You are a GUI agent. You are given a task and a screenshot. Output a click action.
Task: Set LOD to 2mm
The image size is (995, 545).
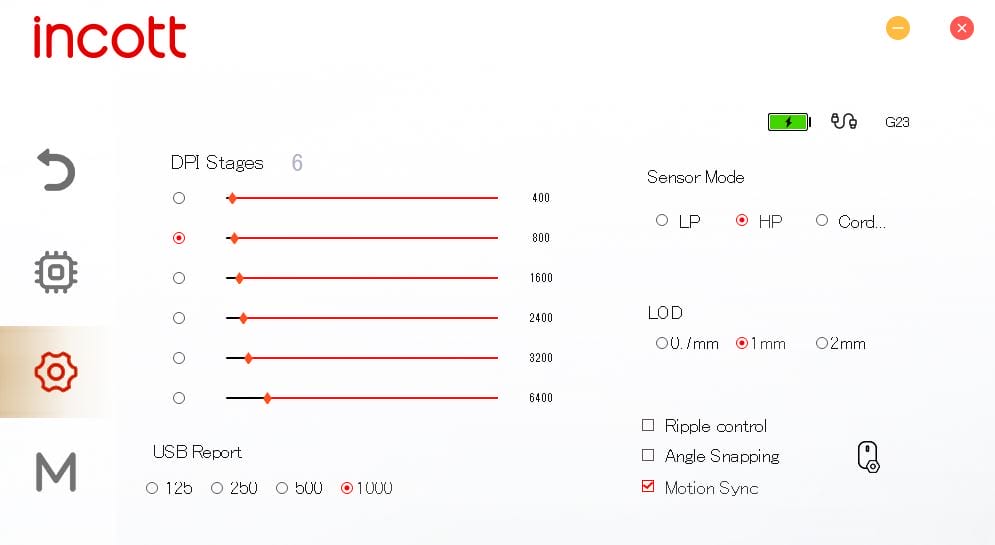point(822,343)
